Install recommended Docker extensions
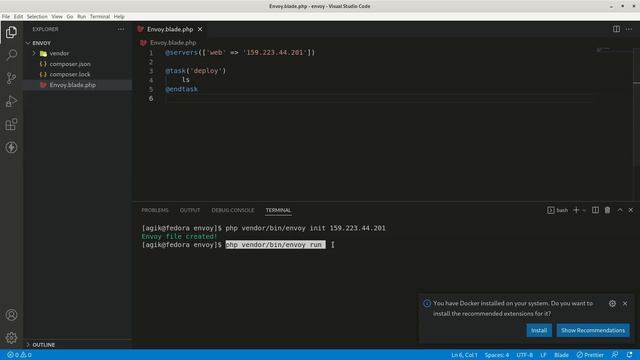The width and height of the screenshot is (640, 360). [539, 330]
